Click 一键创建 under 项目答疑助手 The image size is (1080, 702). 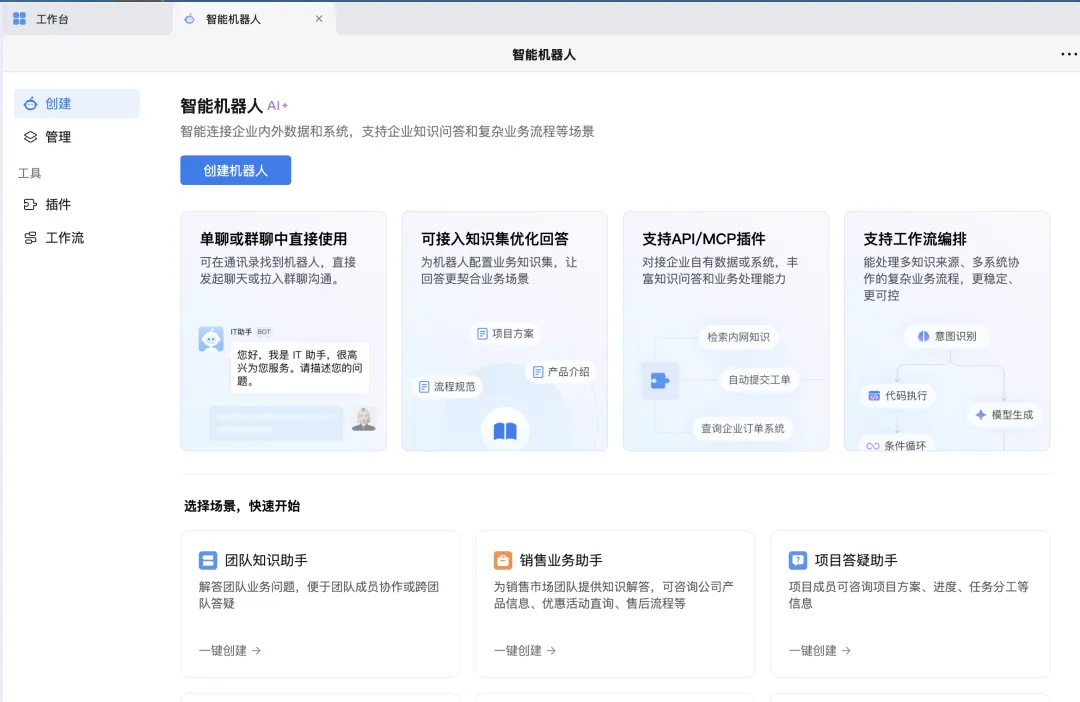[x=820, y=650]
